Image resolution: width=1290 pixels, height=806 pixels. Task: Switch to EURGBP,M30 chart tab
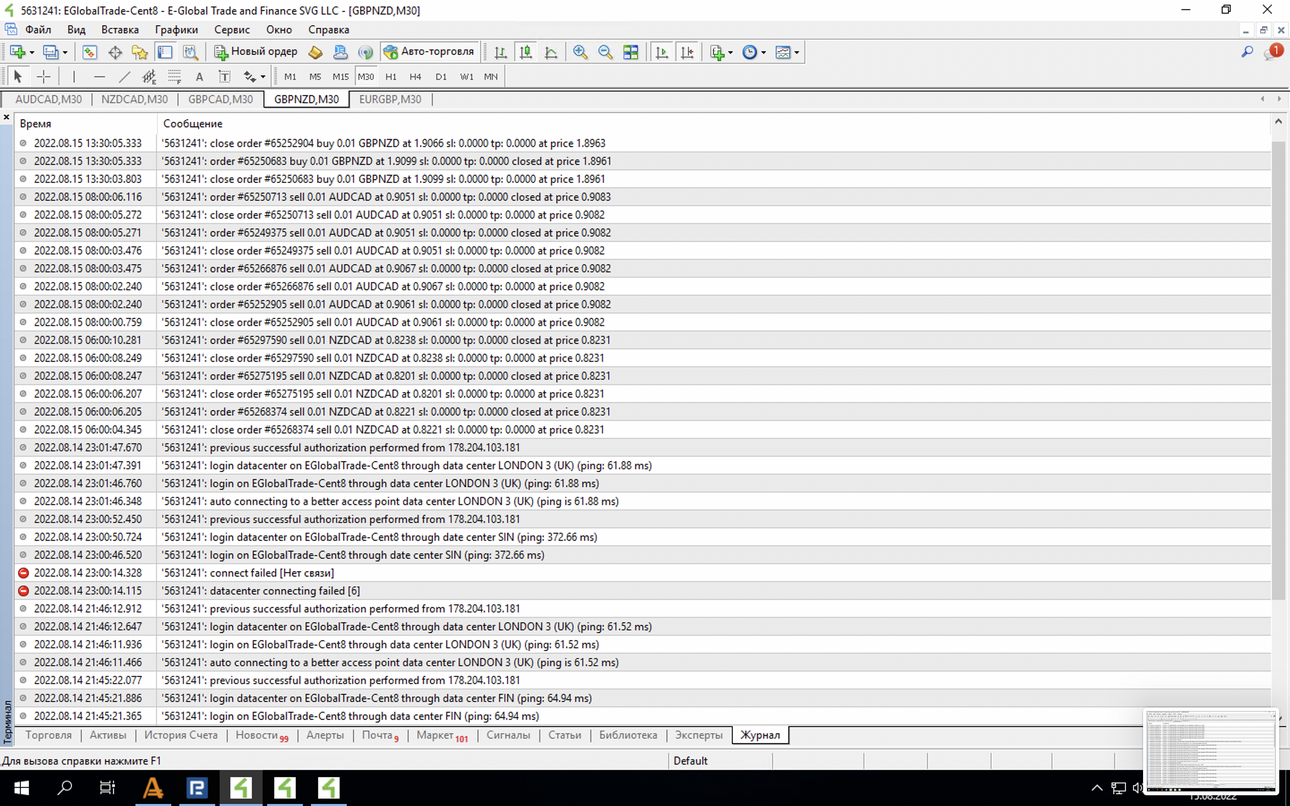pyautogui.click(x=390, y=99)
